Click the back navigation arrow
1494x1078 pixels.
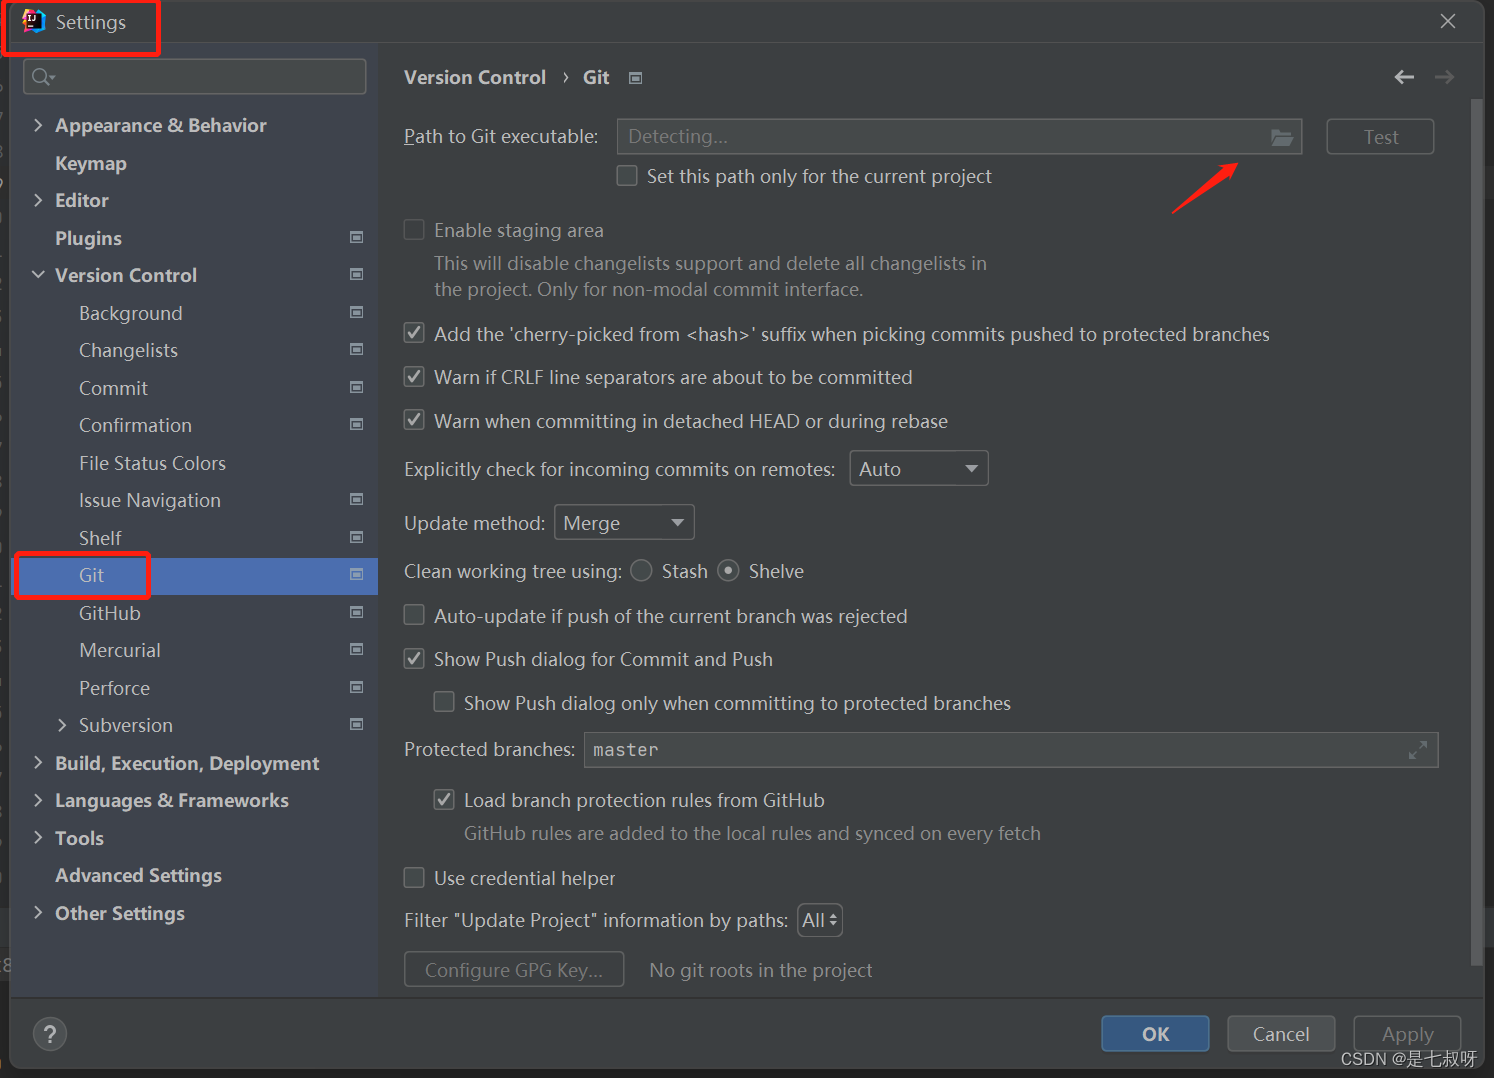tap(1404, 77)
